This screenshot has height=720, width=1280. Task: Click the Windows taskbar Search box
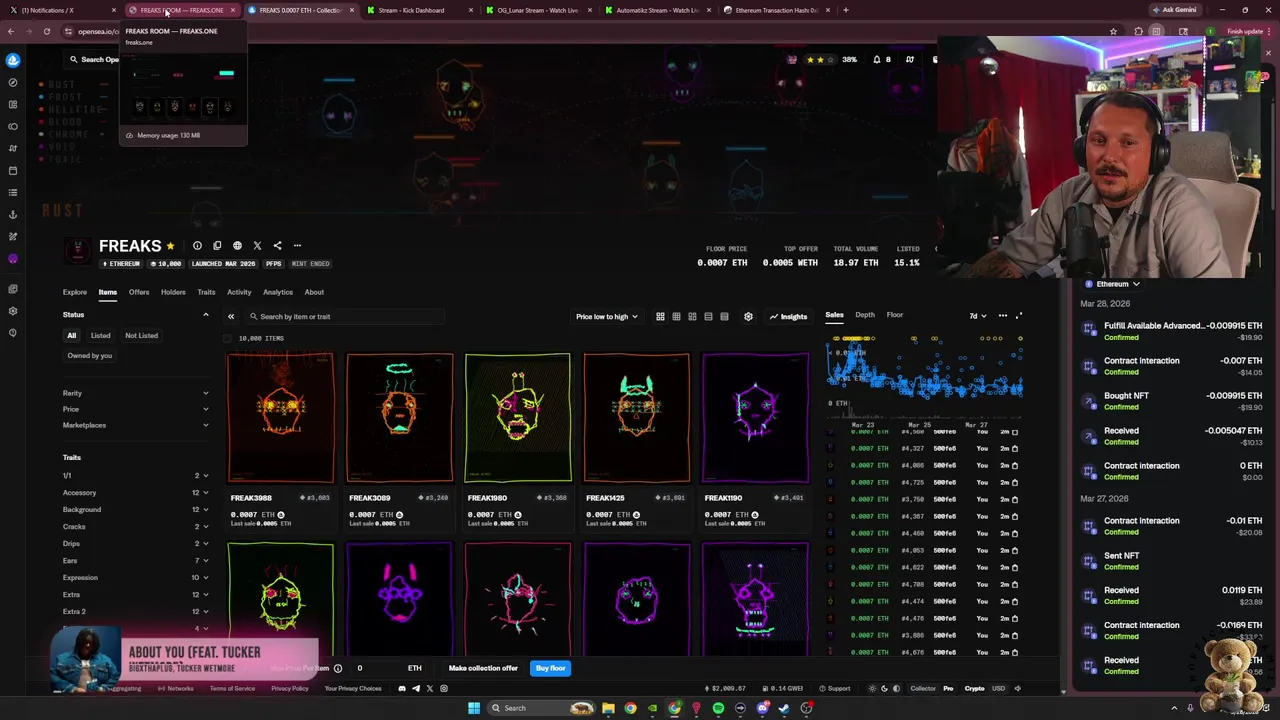[541, 708]
